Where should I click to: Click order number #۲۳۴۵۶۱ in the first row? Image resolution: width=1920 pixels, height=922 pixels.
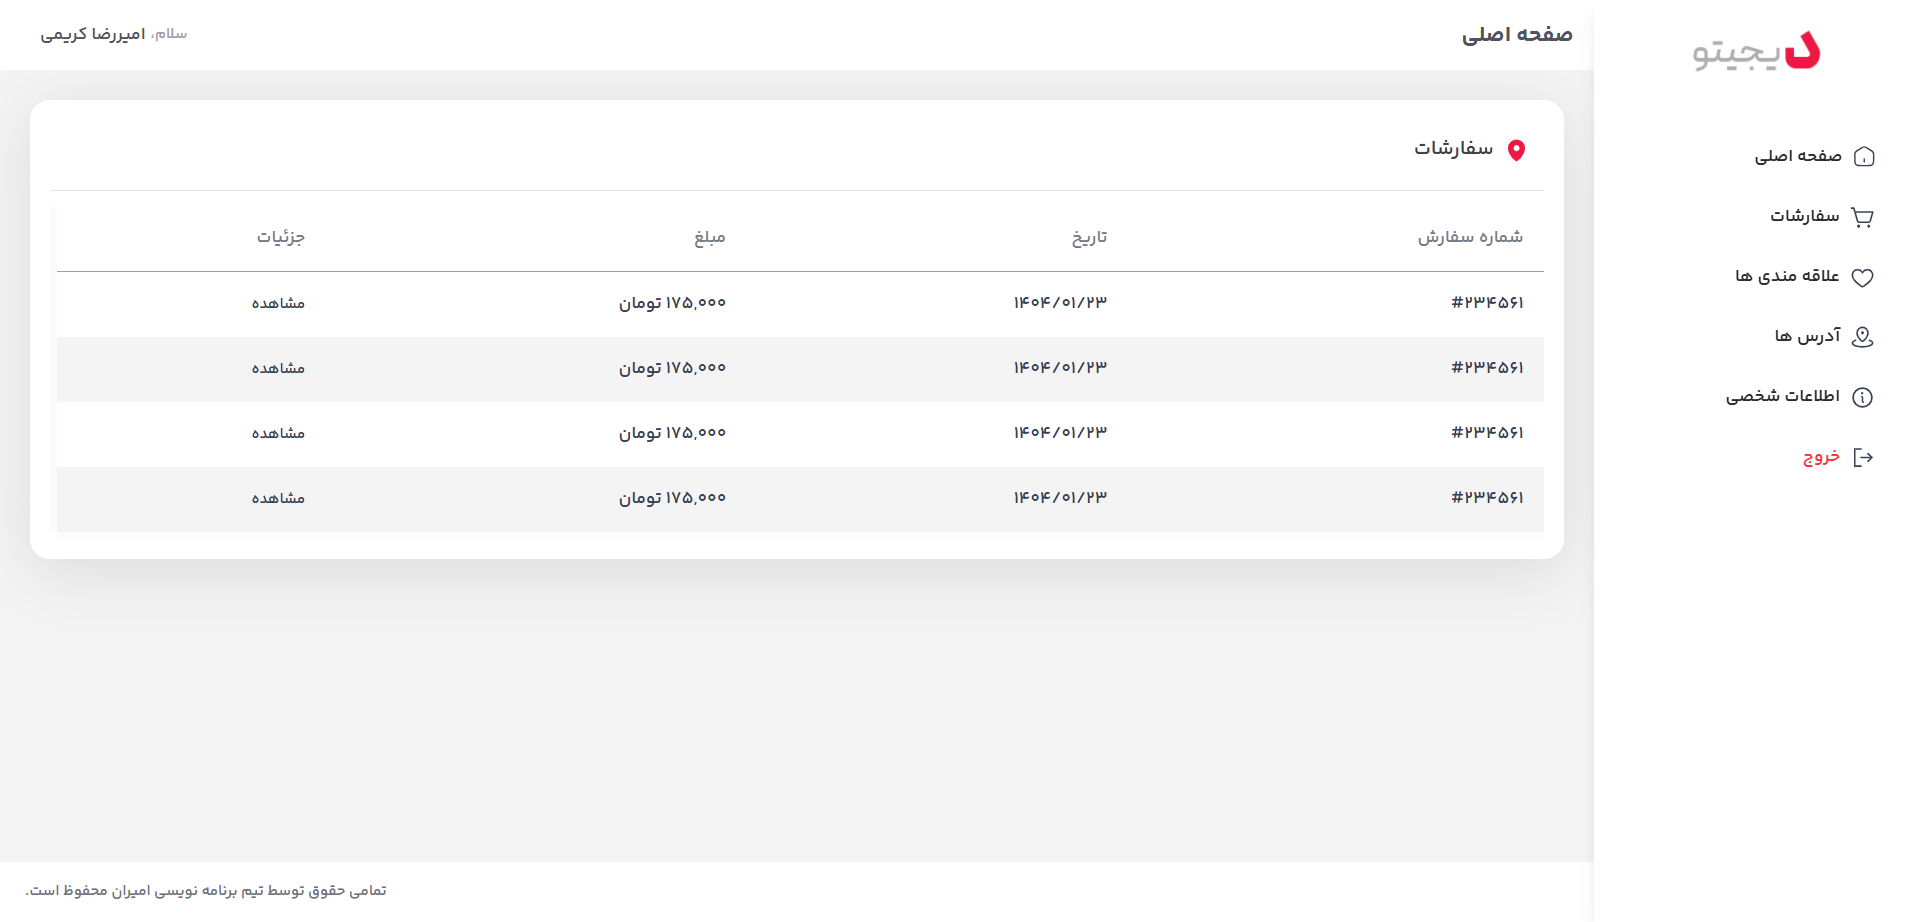point(1487,303)
